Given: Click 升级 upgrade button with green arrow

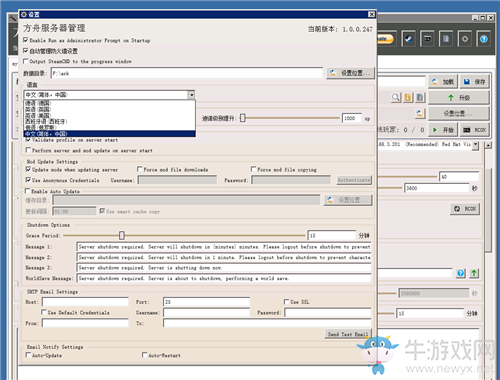Looking at the screenshot, I should (x=459, y=98).
